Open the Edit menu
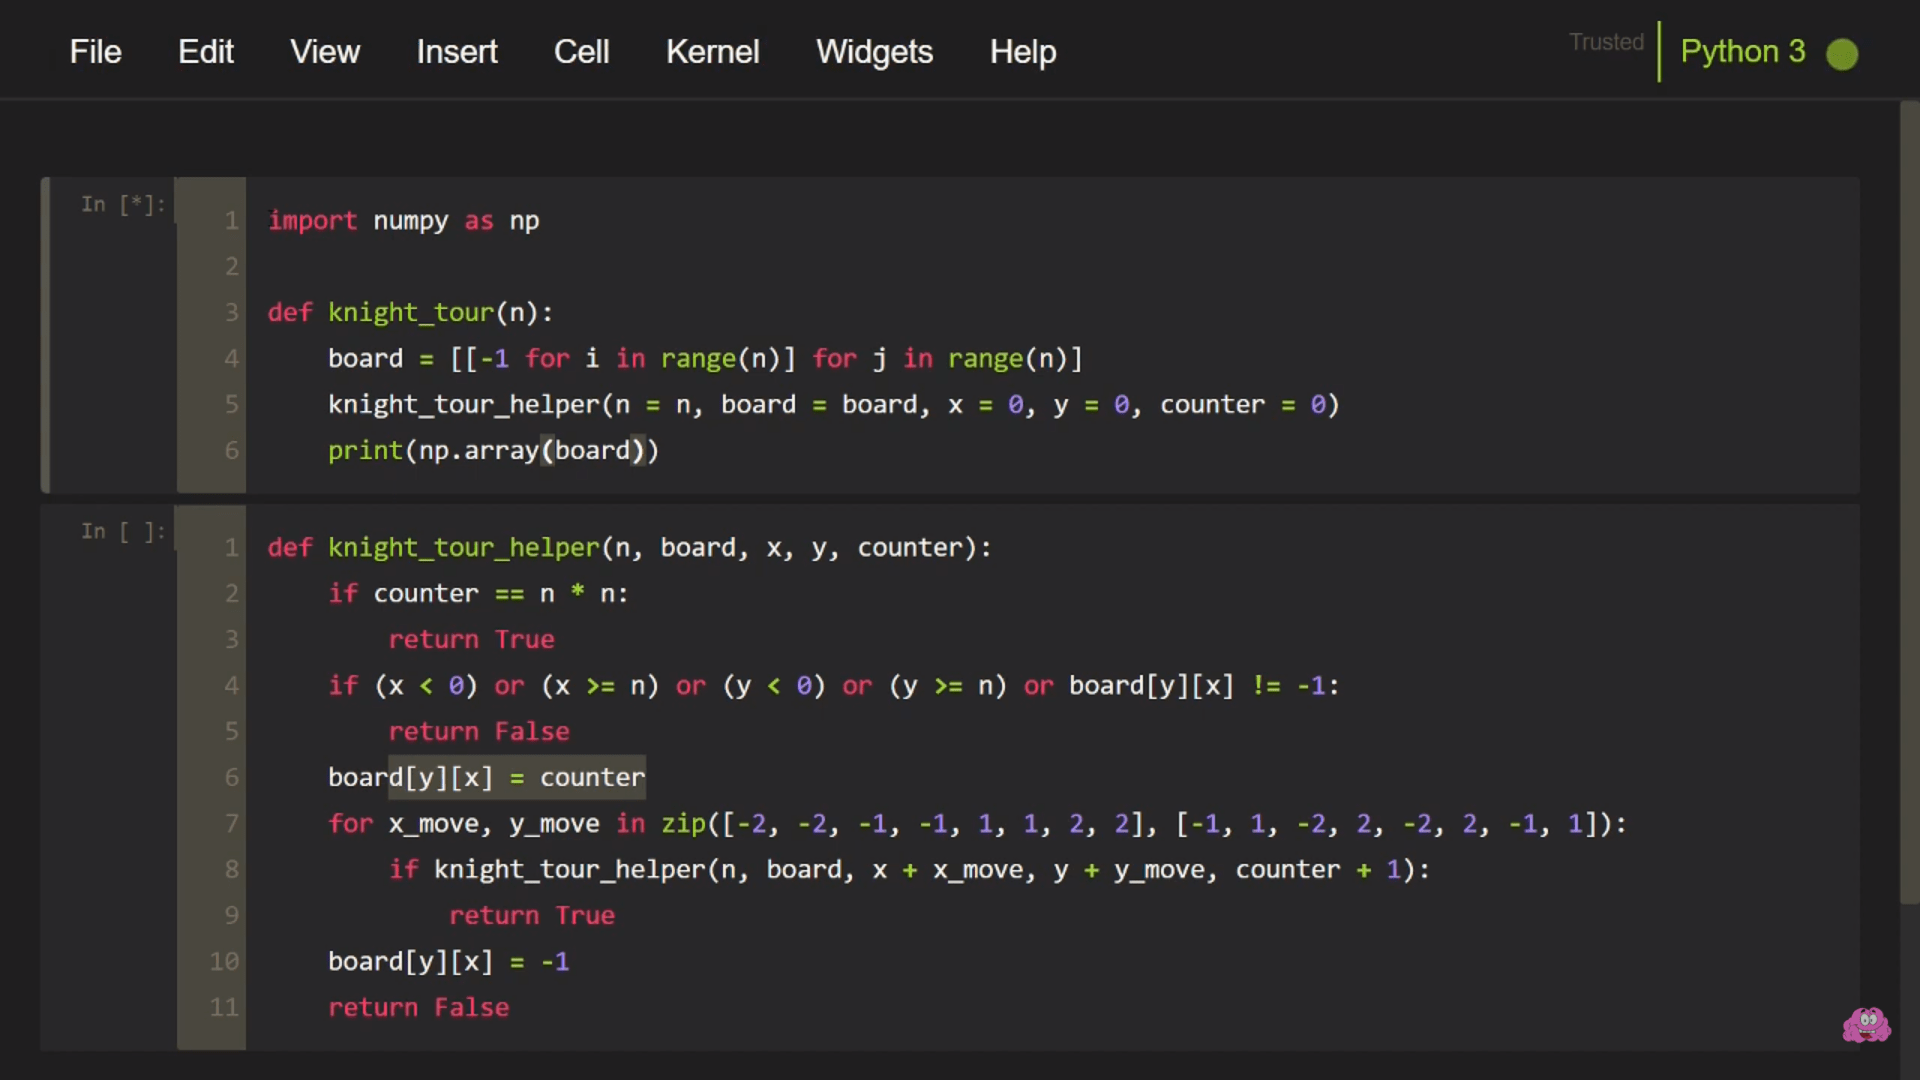The image size is (1920, 1080). pyautogui.click(x=205, y=52)
